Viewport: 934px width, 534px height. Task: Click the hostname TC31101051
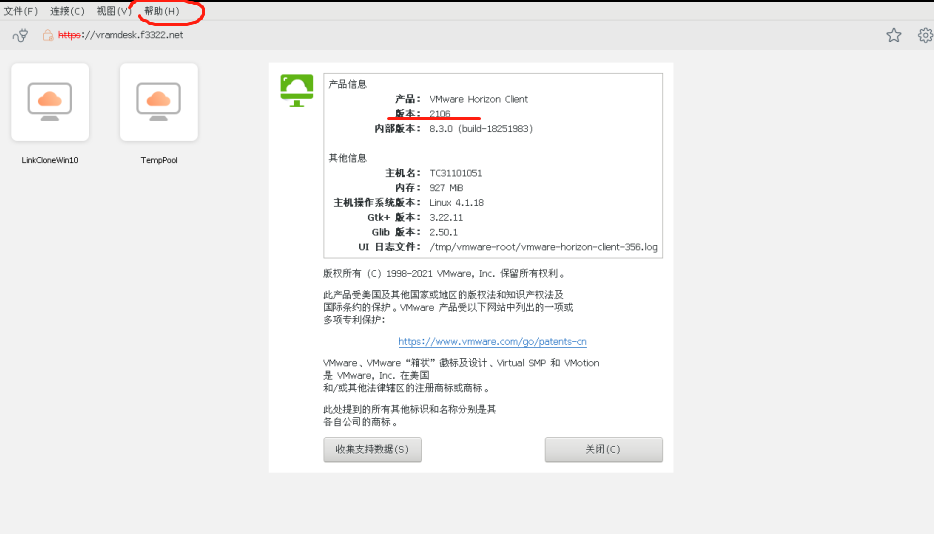click(x=456, y=173)
